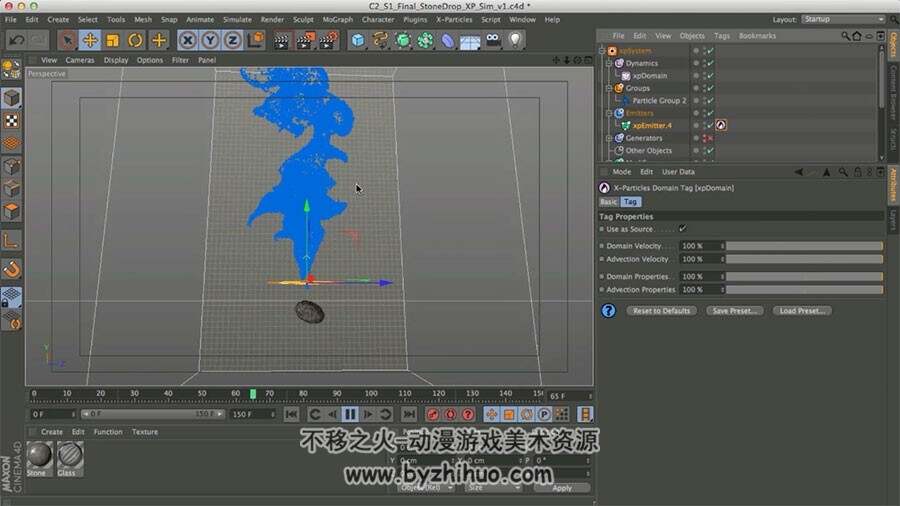900x506 pixels.
Task: Select the Glass material thumbnail
Action: click(x=70, y=460)
